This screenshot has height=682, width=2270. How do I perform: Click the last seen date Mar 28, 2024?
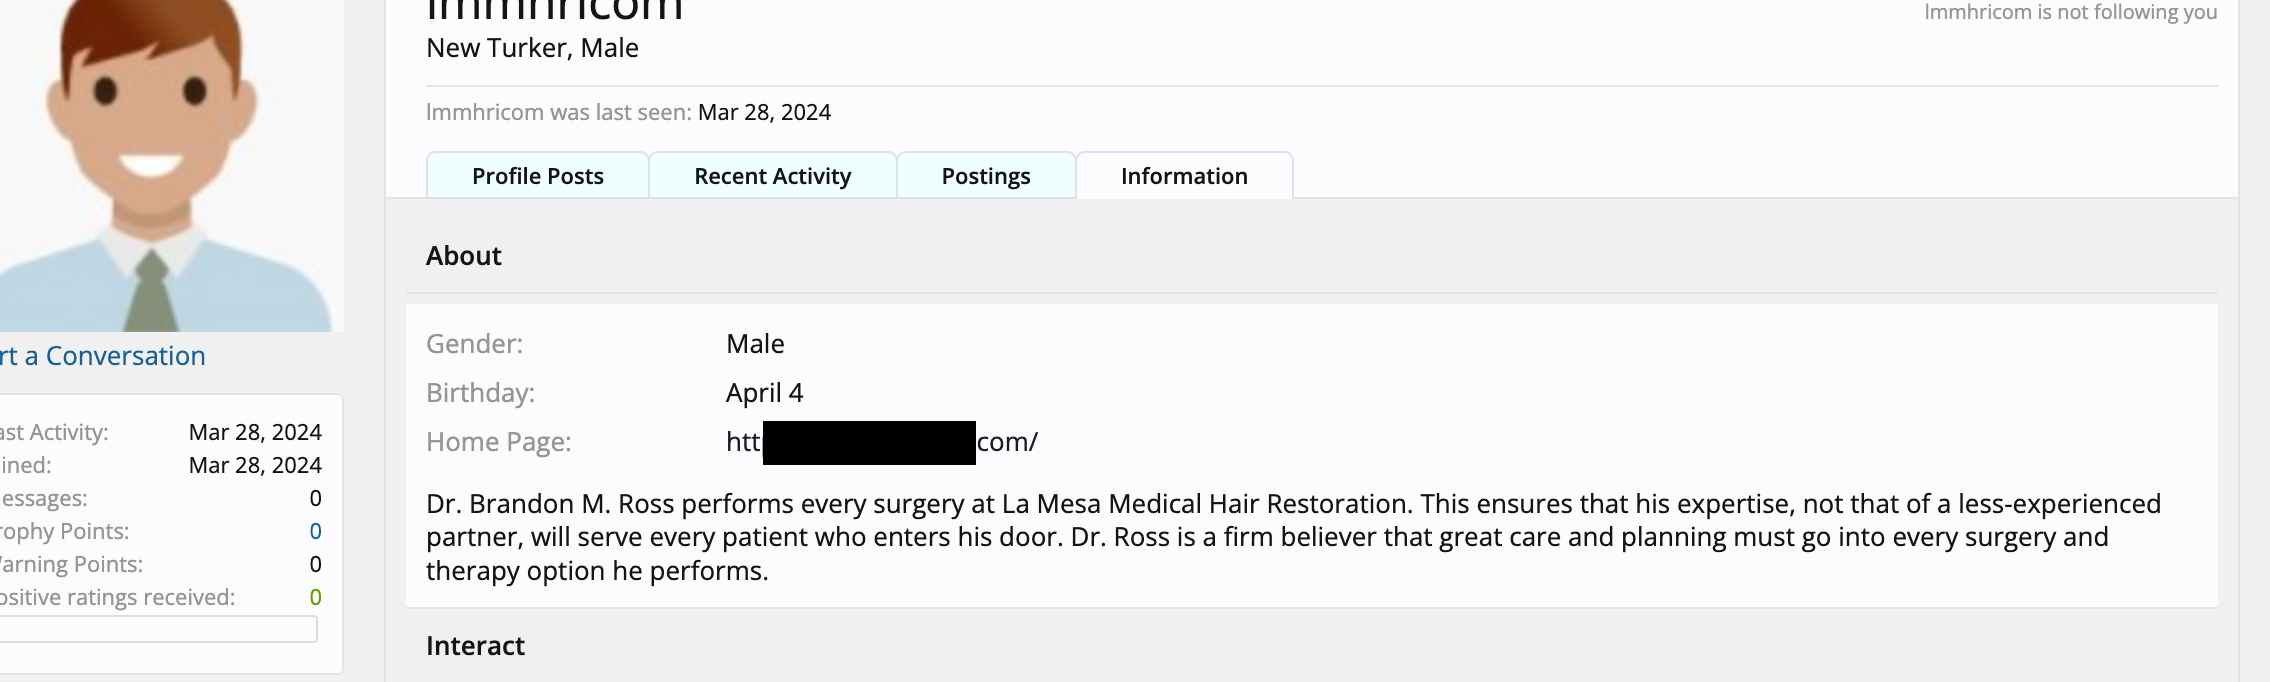coord(764,112)
